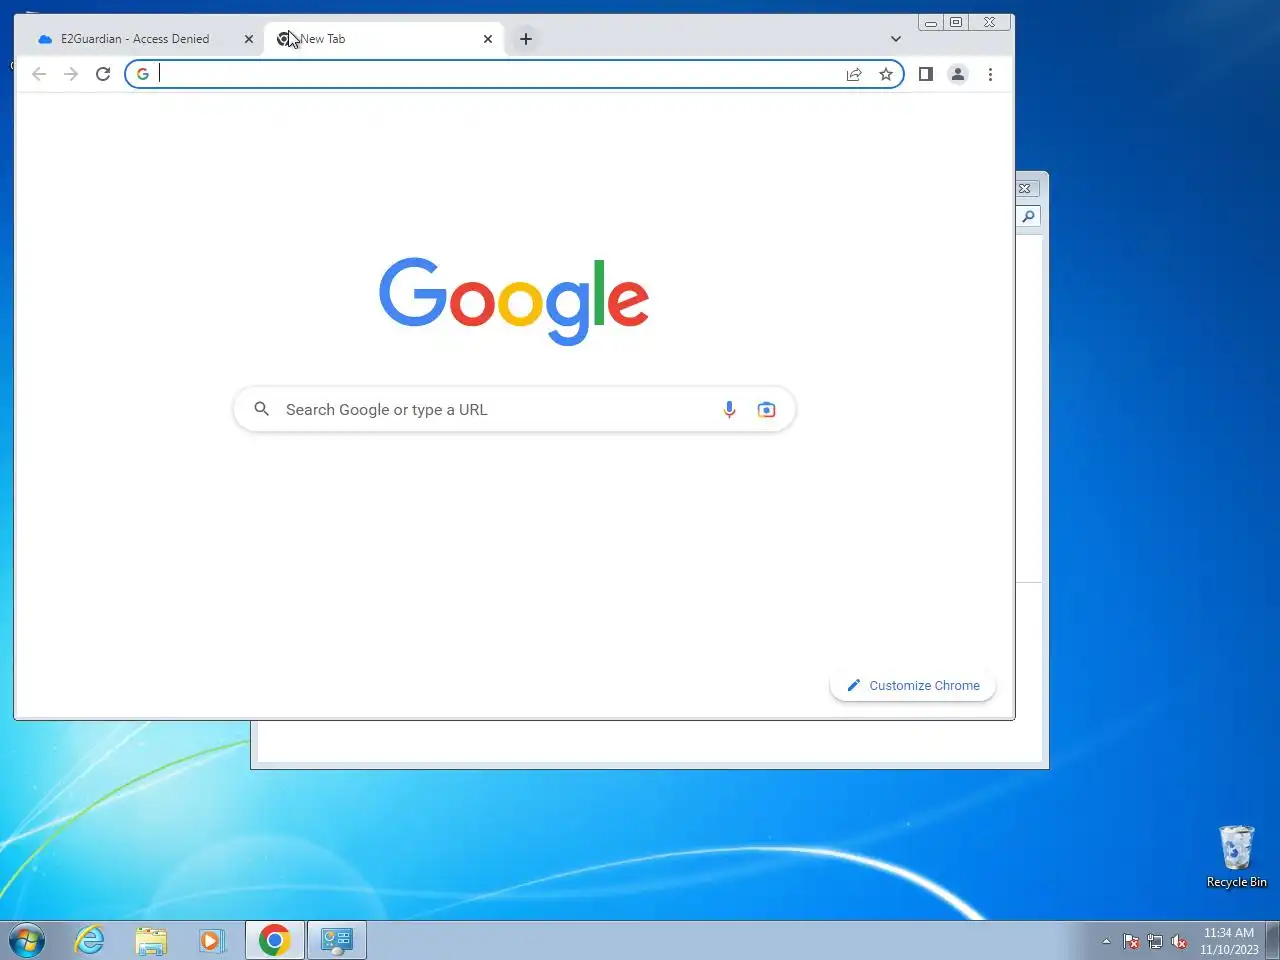Click the search icon in the background window

click(x=1028, y=216)
